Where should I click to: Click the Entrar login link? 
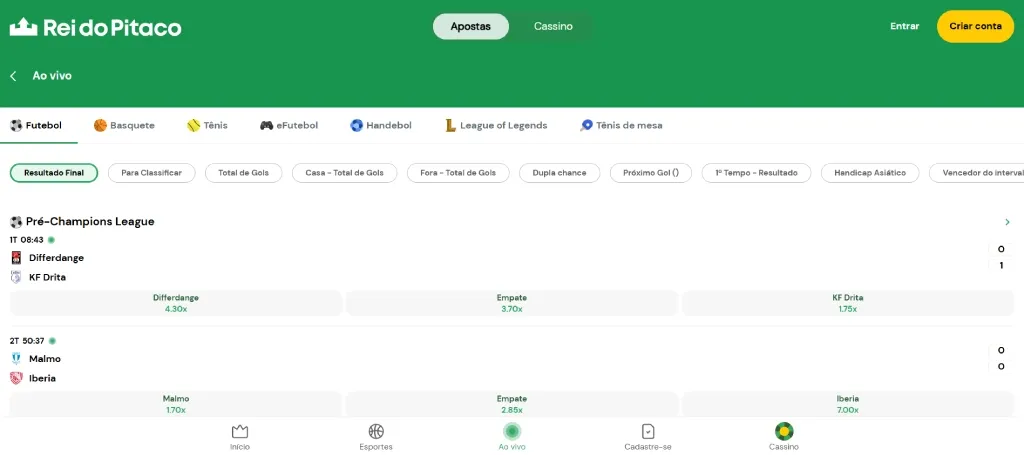904,26
